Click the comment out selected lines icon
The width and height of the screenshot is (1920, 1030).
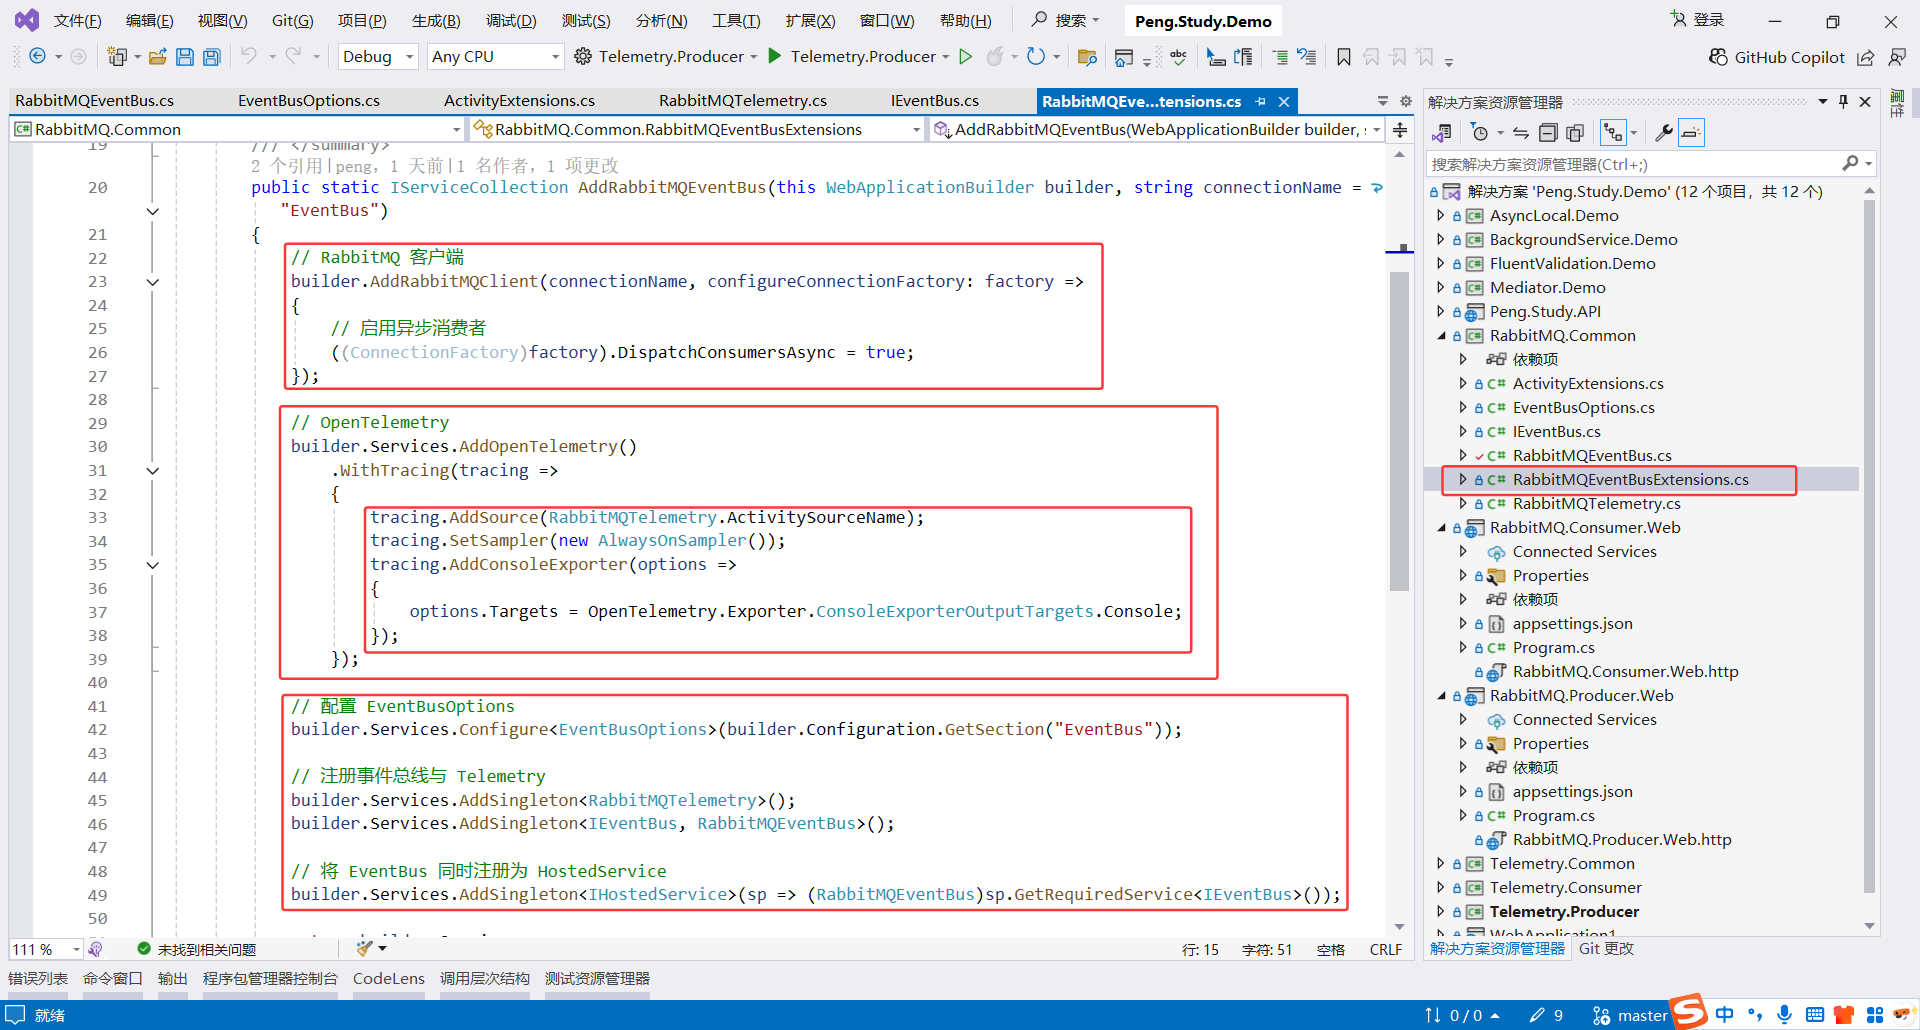coord(1280,56)
